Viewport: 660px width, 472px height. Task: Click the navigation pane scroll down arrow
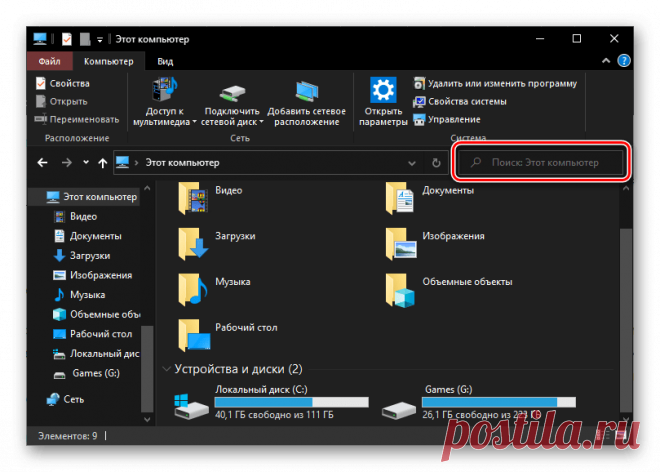click(x=147, y=419)
